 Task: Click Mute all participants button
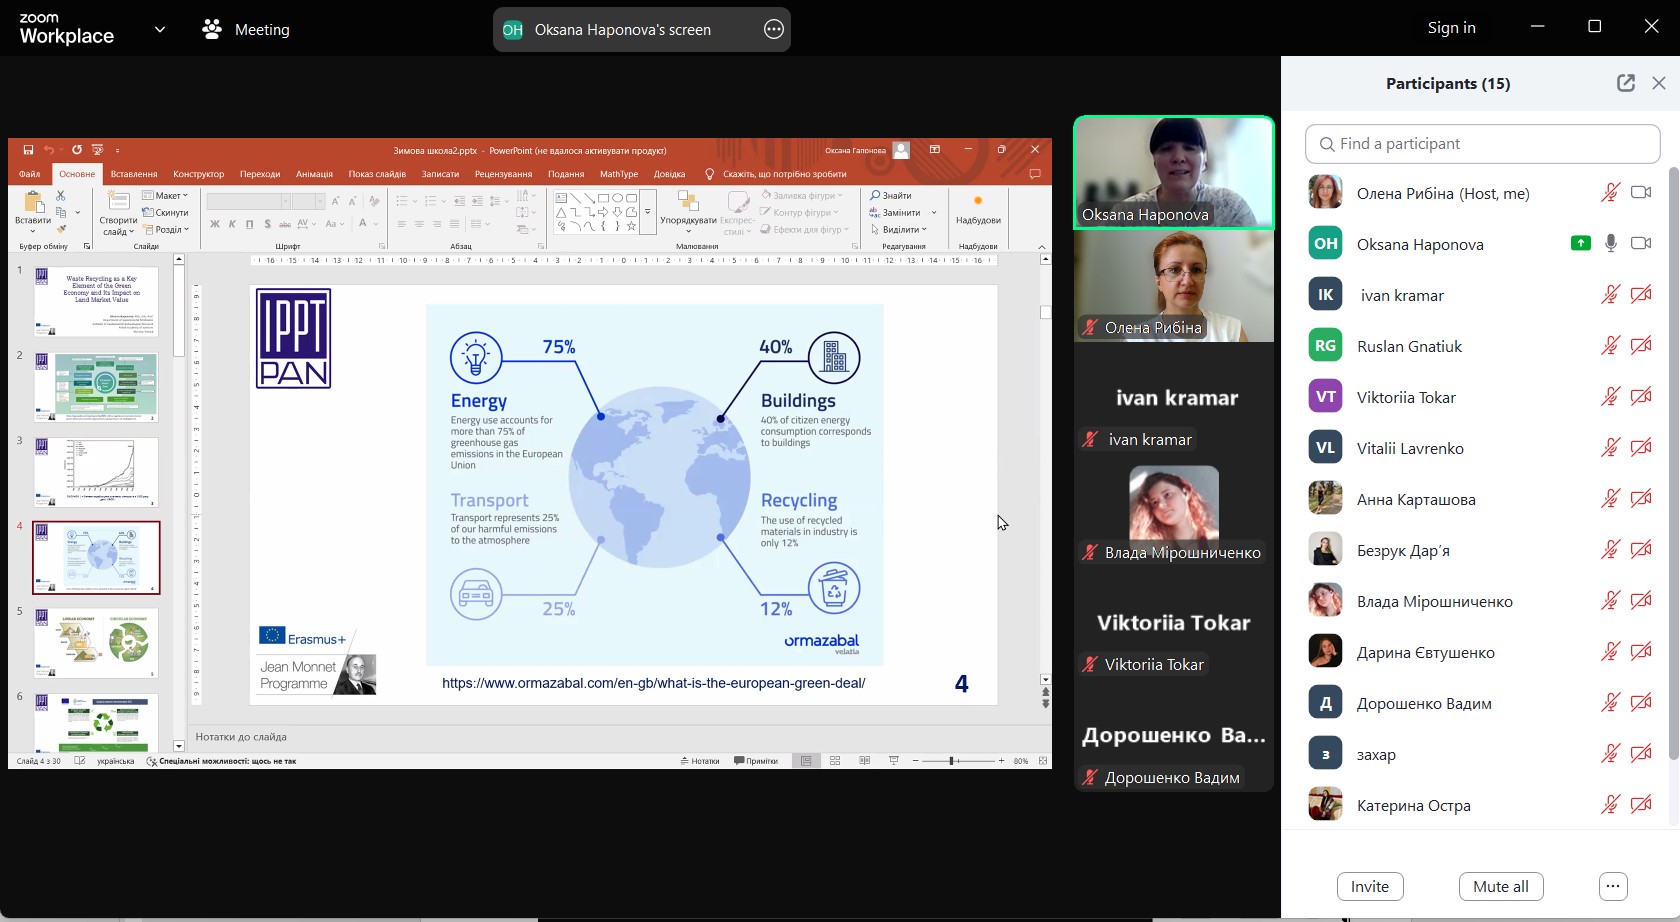click(x=1500, y=887)
